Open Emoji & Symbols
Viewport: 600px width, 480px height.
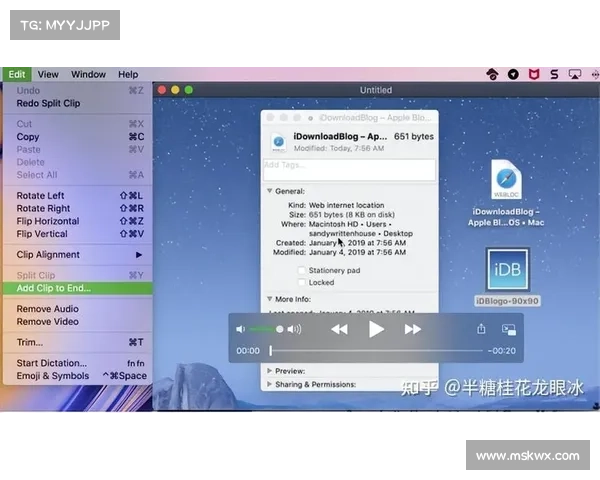coord(78,376)
